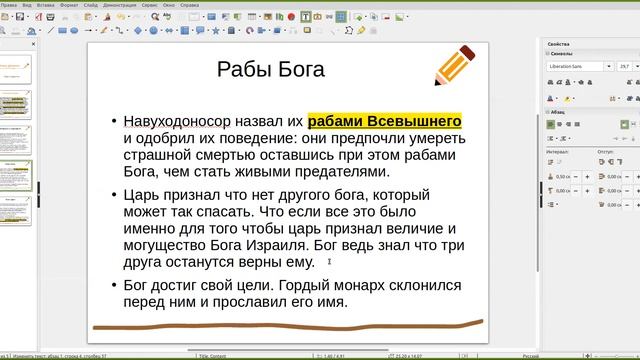Screen dimensions: 640x360
Task: Collapse the Абзац section
Action: pos(548,112)
